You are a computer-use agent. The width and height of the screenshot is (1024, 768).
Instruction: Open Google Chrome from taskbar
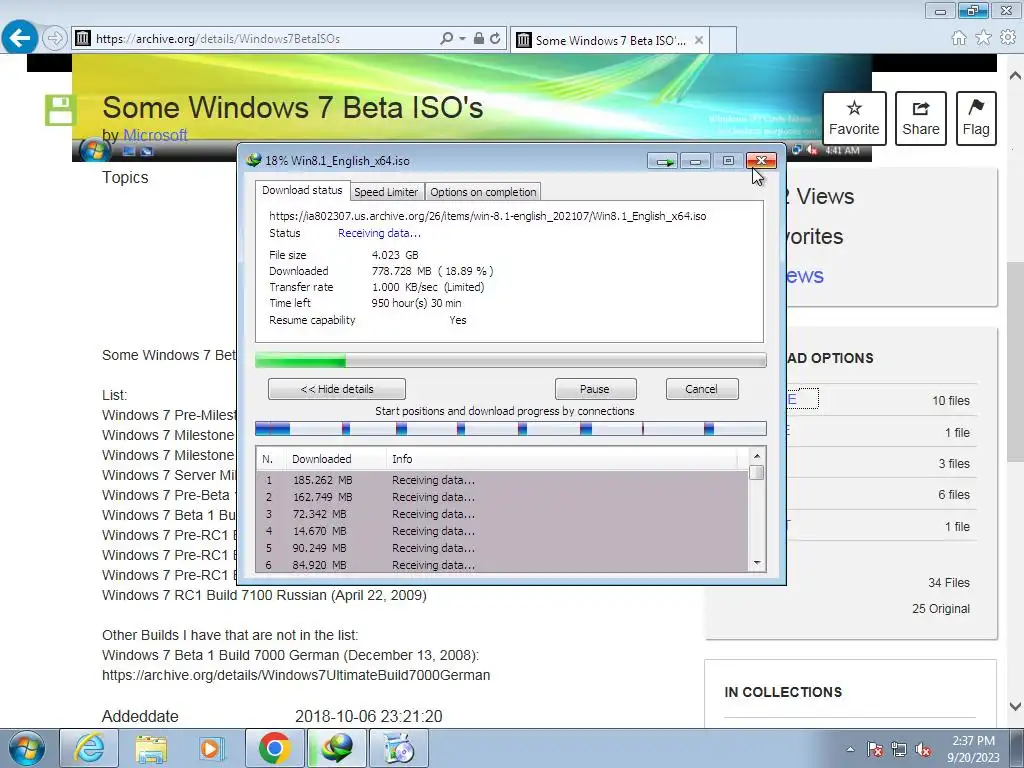point(274,748)
